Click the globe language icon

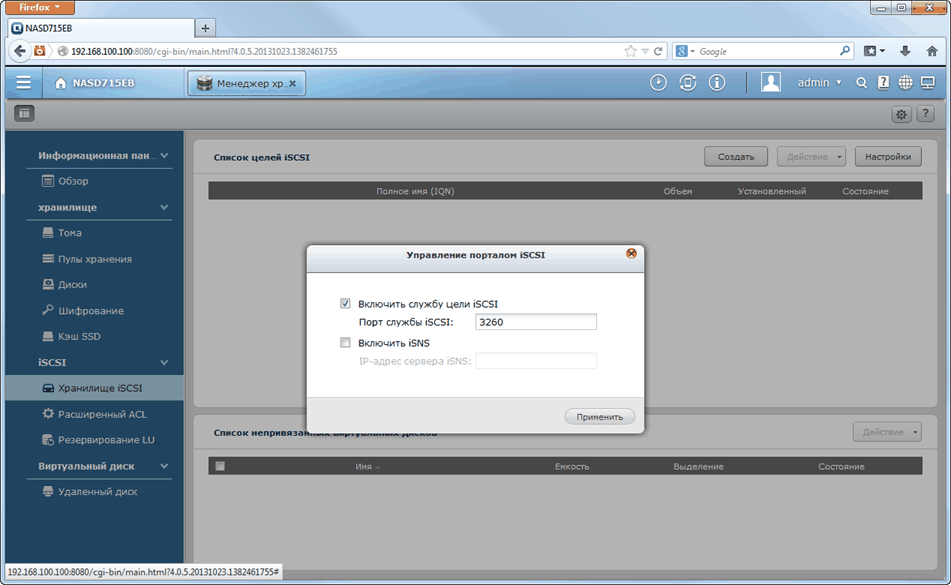(x=905, y=83)
